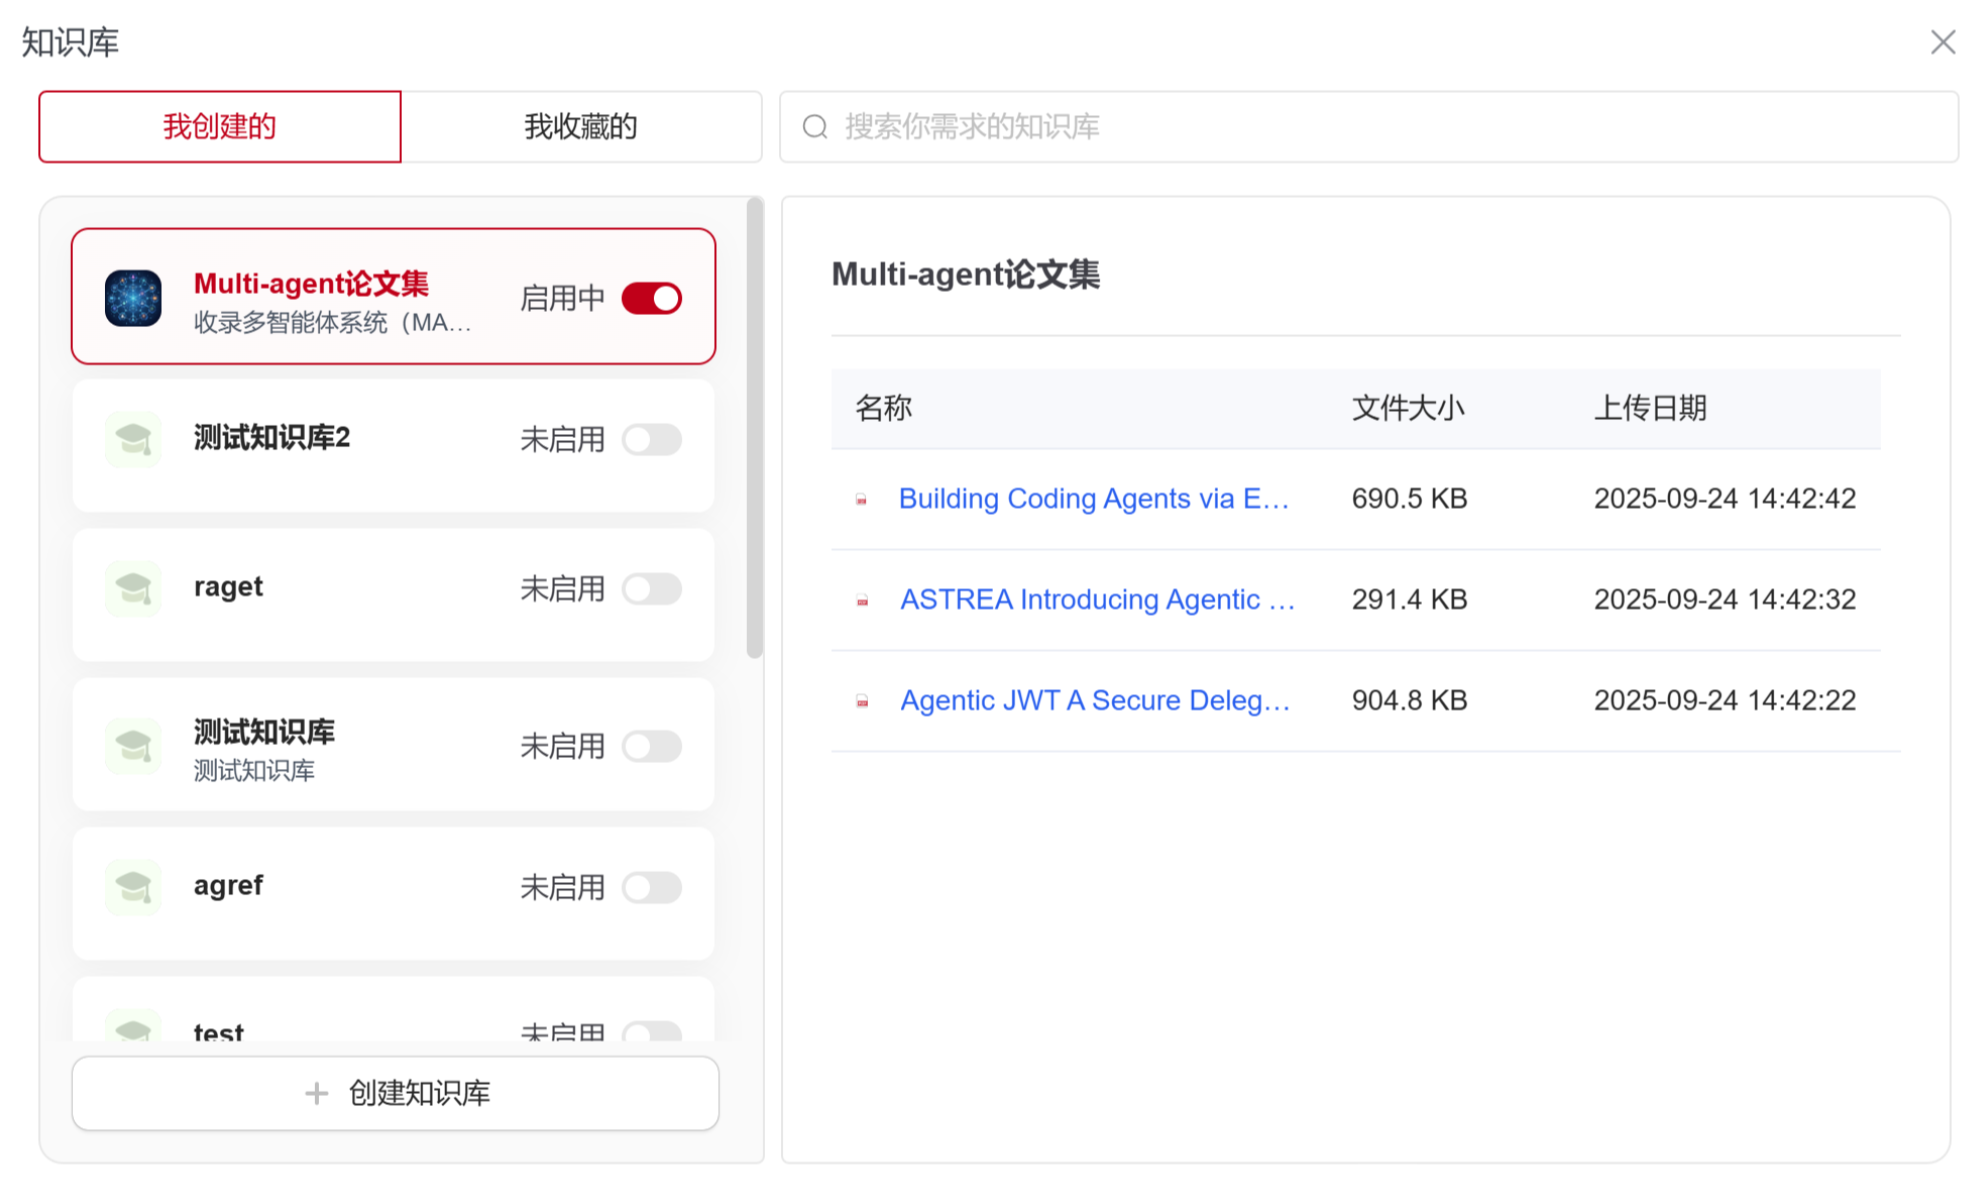Click the graduation cap icon for raget
The image size is (1988, 1190).
coord(133,588)
